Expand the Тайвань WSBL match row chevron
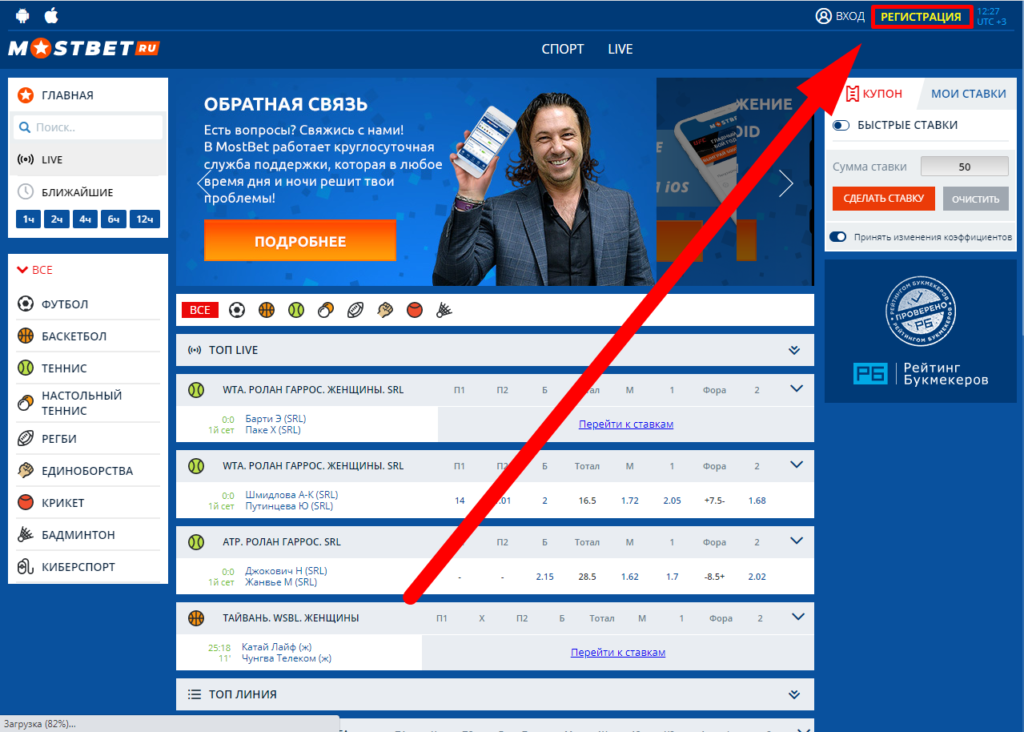 pos(797,617)
